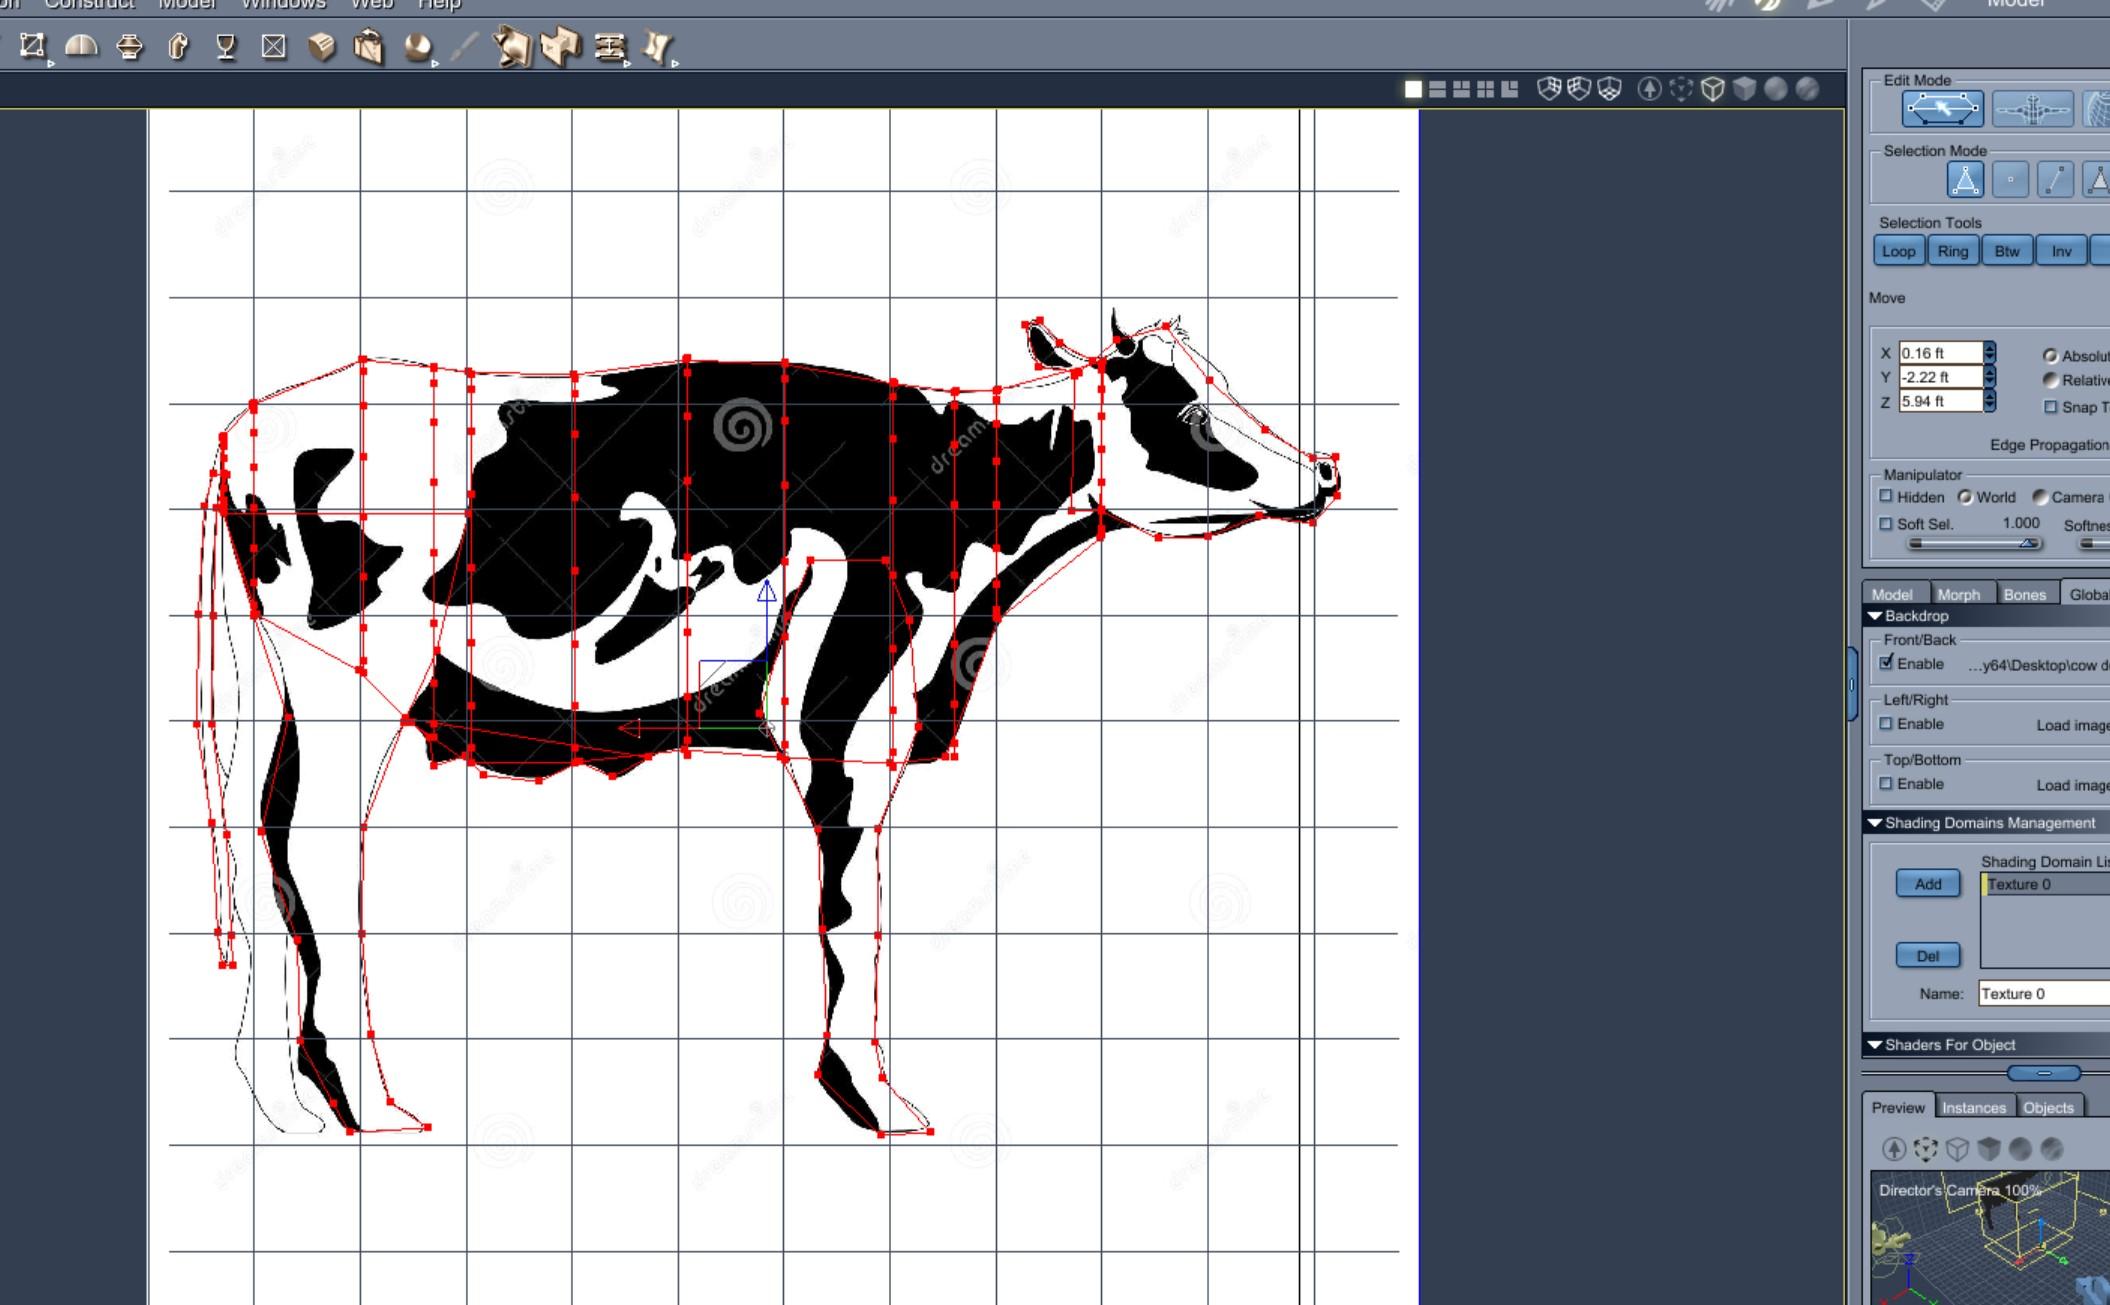Collapse Shading Domains Management section

coord(1875,823)
